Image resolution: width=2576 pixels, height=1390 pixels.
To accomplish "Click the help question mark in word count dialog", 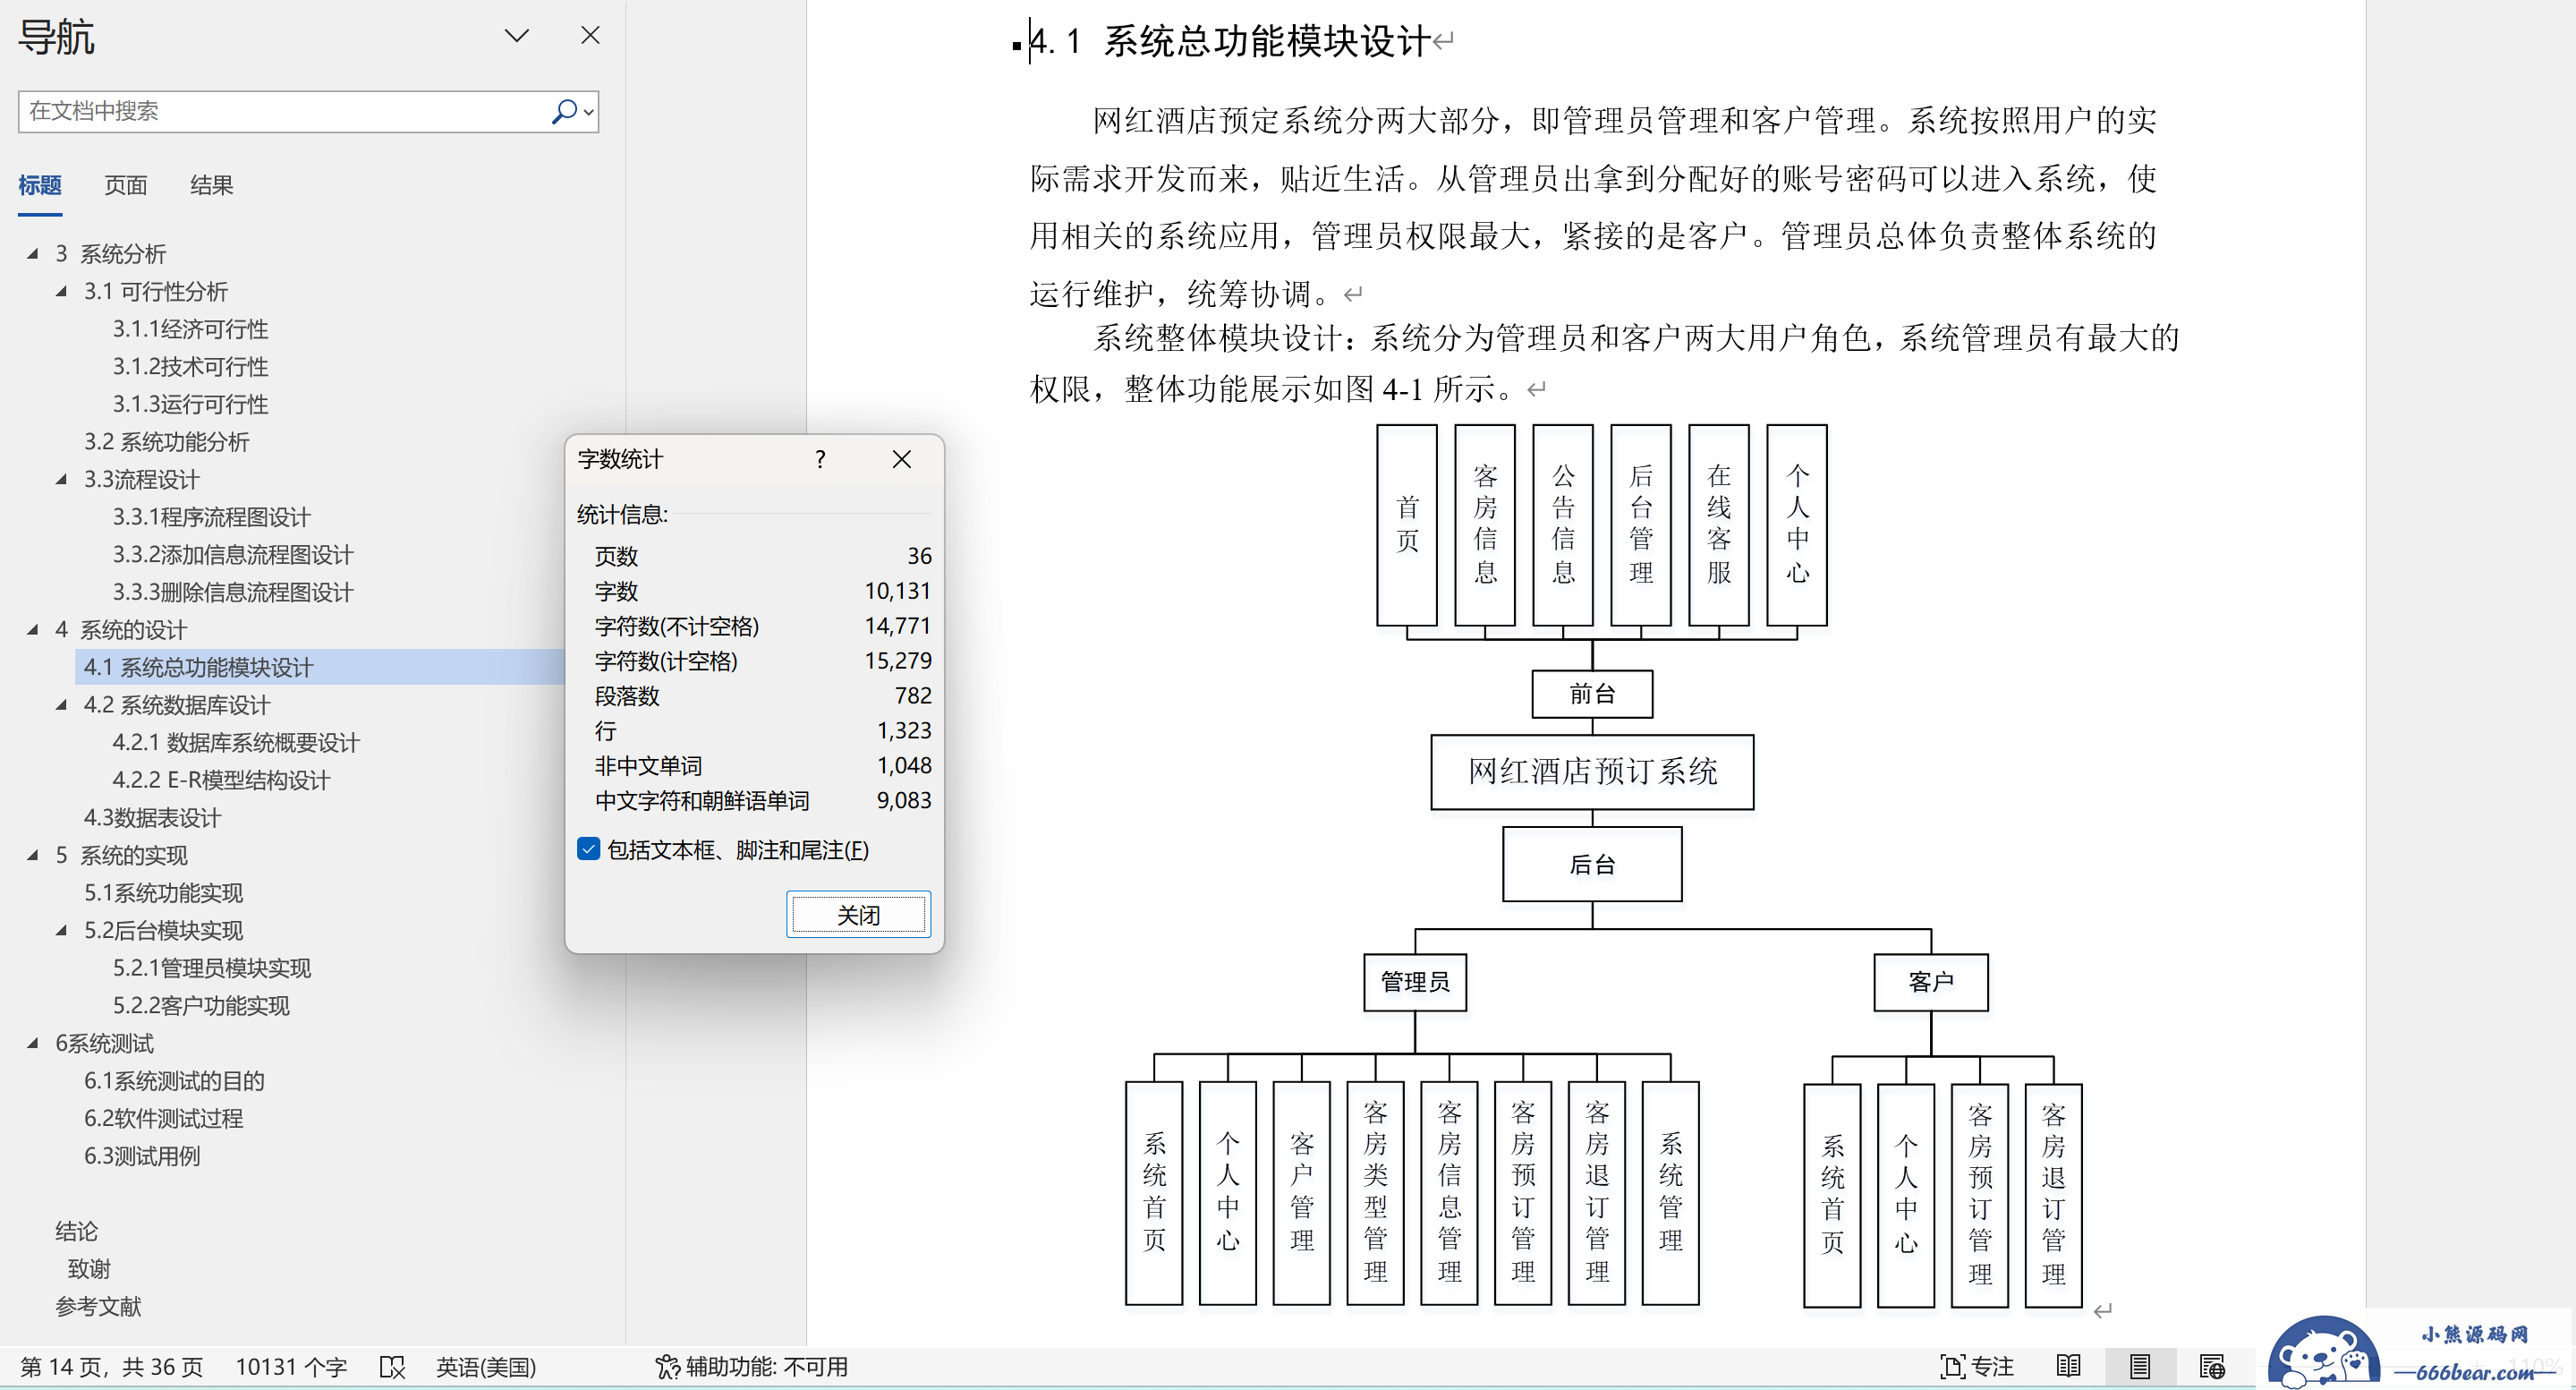I will [x=820, y=459].
